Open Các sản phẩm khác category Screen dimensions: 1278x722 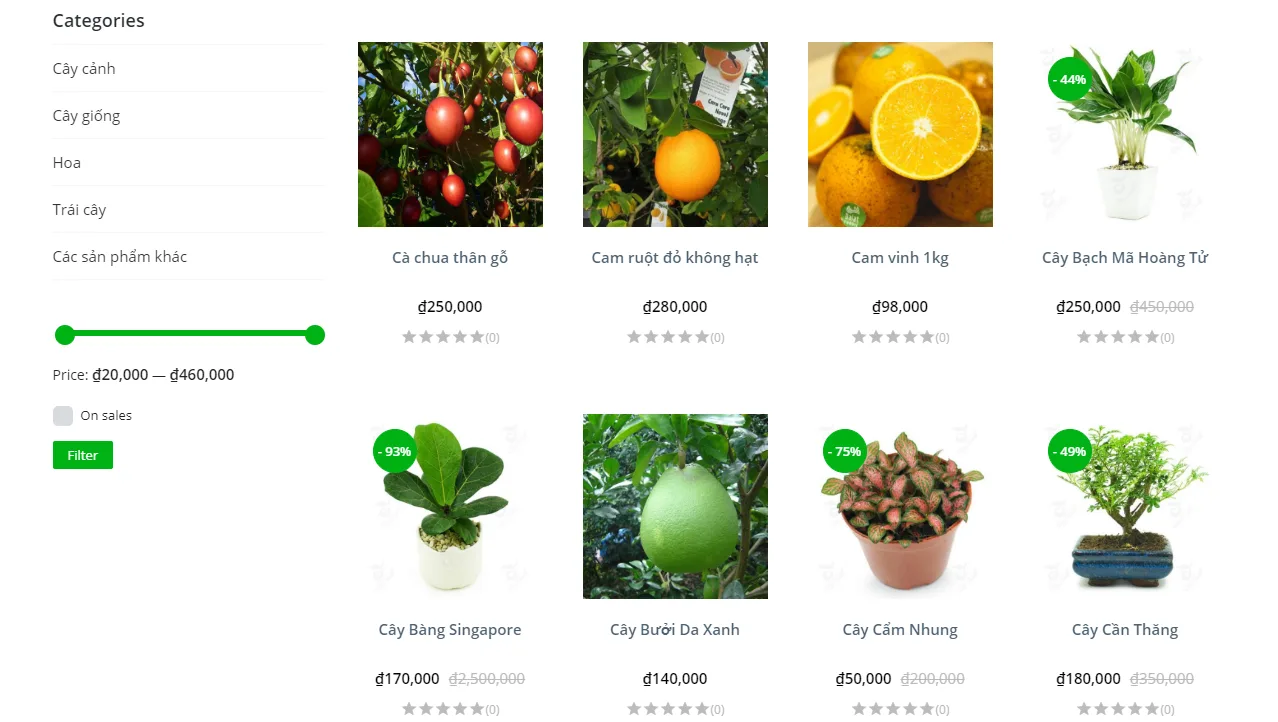(x=120, y=257)
